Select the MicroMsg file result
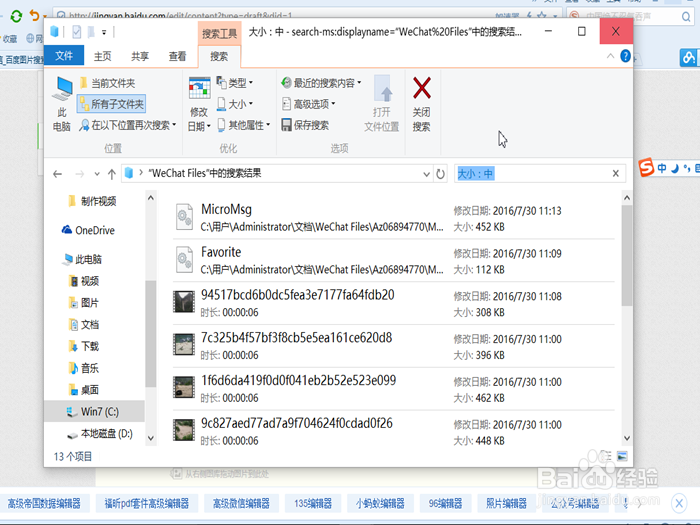 [x=393, y=217]
